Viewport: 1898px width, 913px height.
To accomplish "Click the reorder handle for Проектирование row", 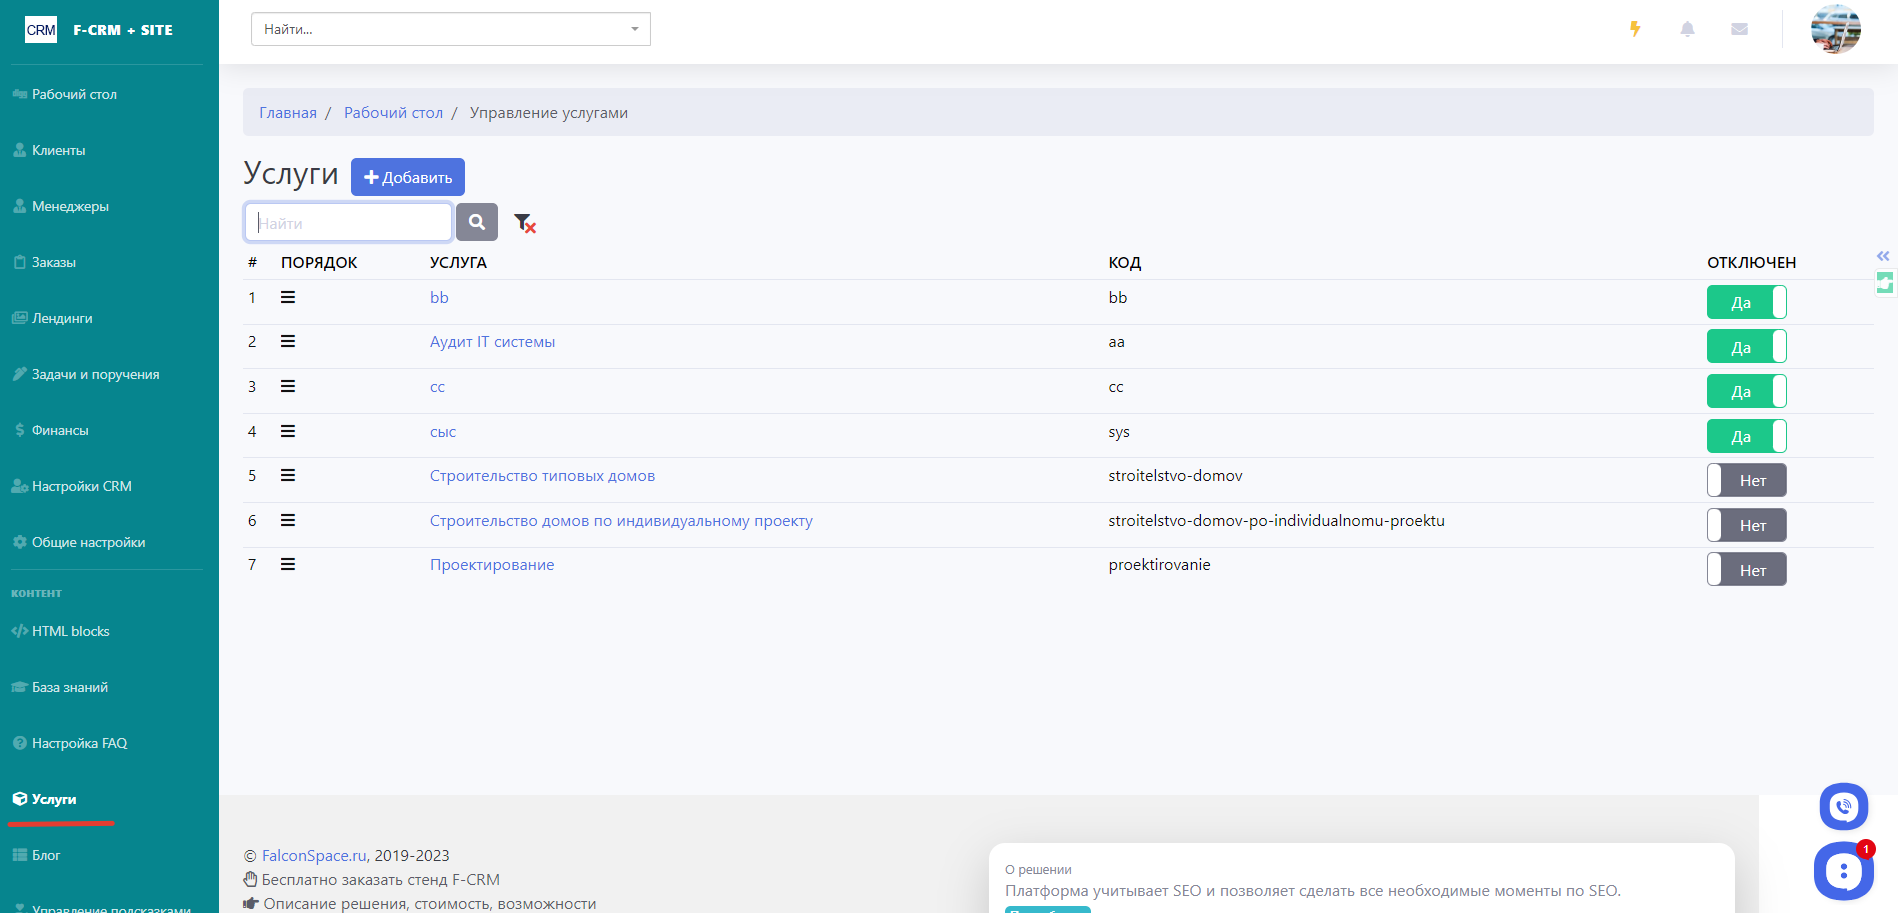I will point(288,564).
